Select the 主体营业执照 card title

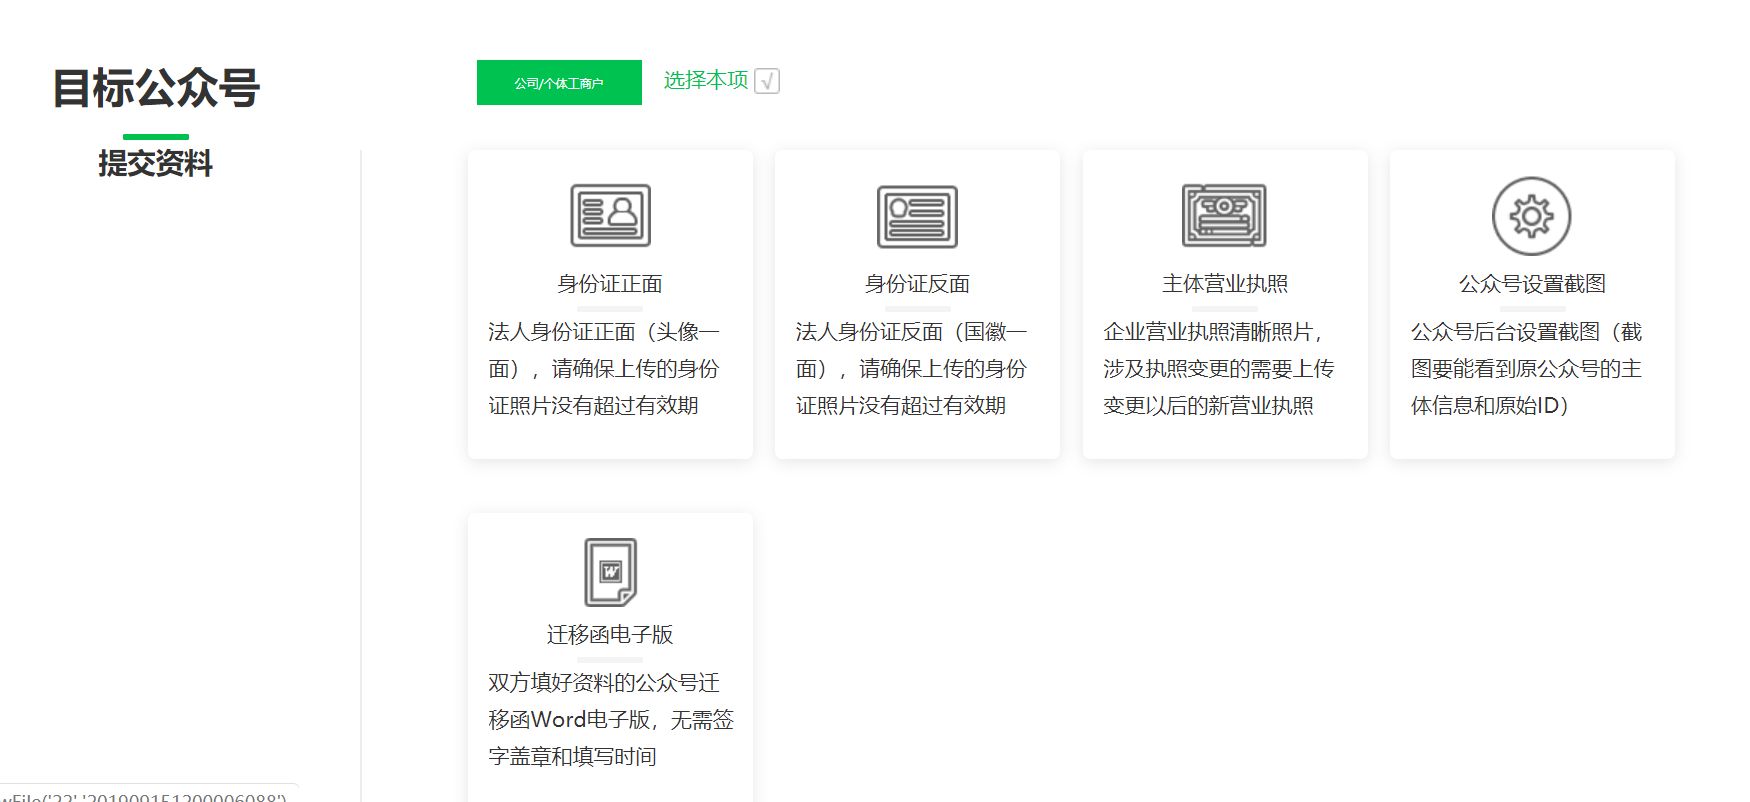coord(1225,284)
